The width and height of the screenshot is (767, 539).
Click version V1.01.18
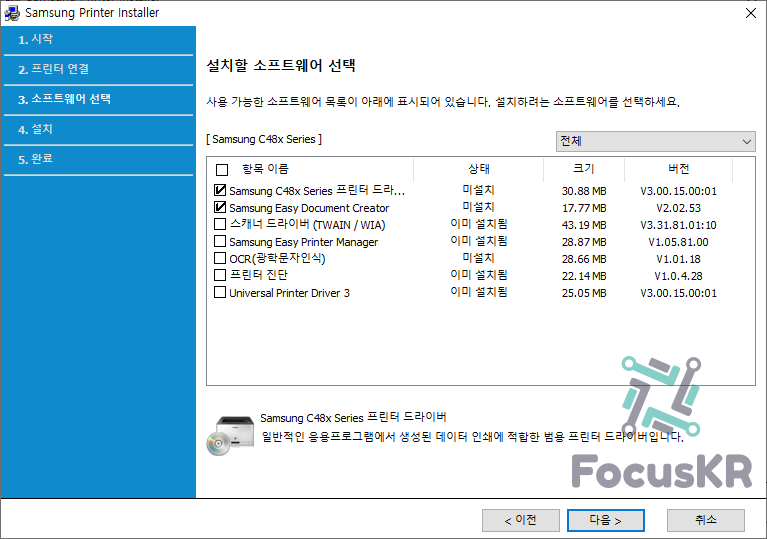(678, 259)
